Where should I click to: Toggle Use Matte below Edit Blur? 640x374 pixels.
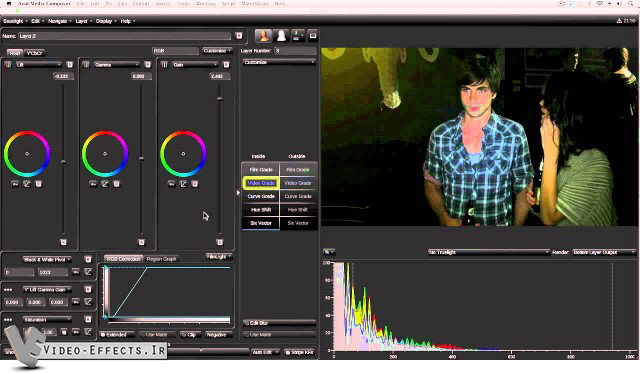point(279,335)
